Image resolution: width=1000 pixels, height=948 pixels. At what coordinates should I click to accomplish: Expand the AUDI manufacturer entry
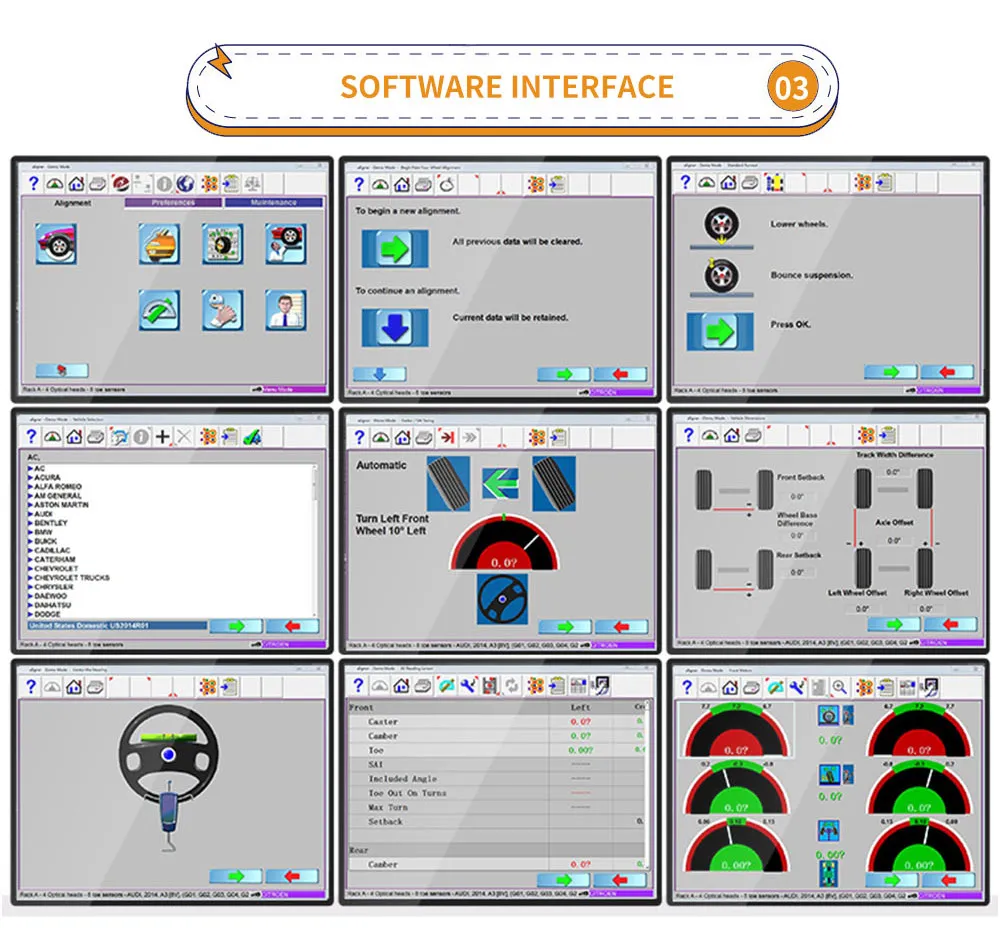tap(42, 514)
